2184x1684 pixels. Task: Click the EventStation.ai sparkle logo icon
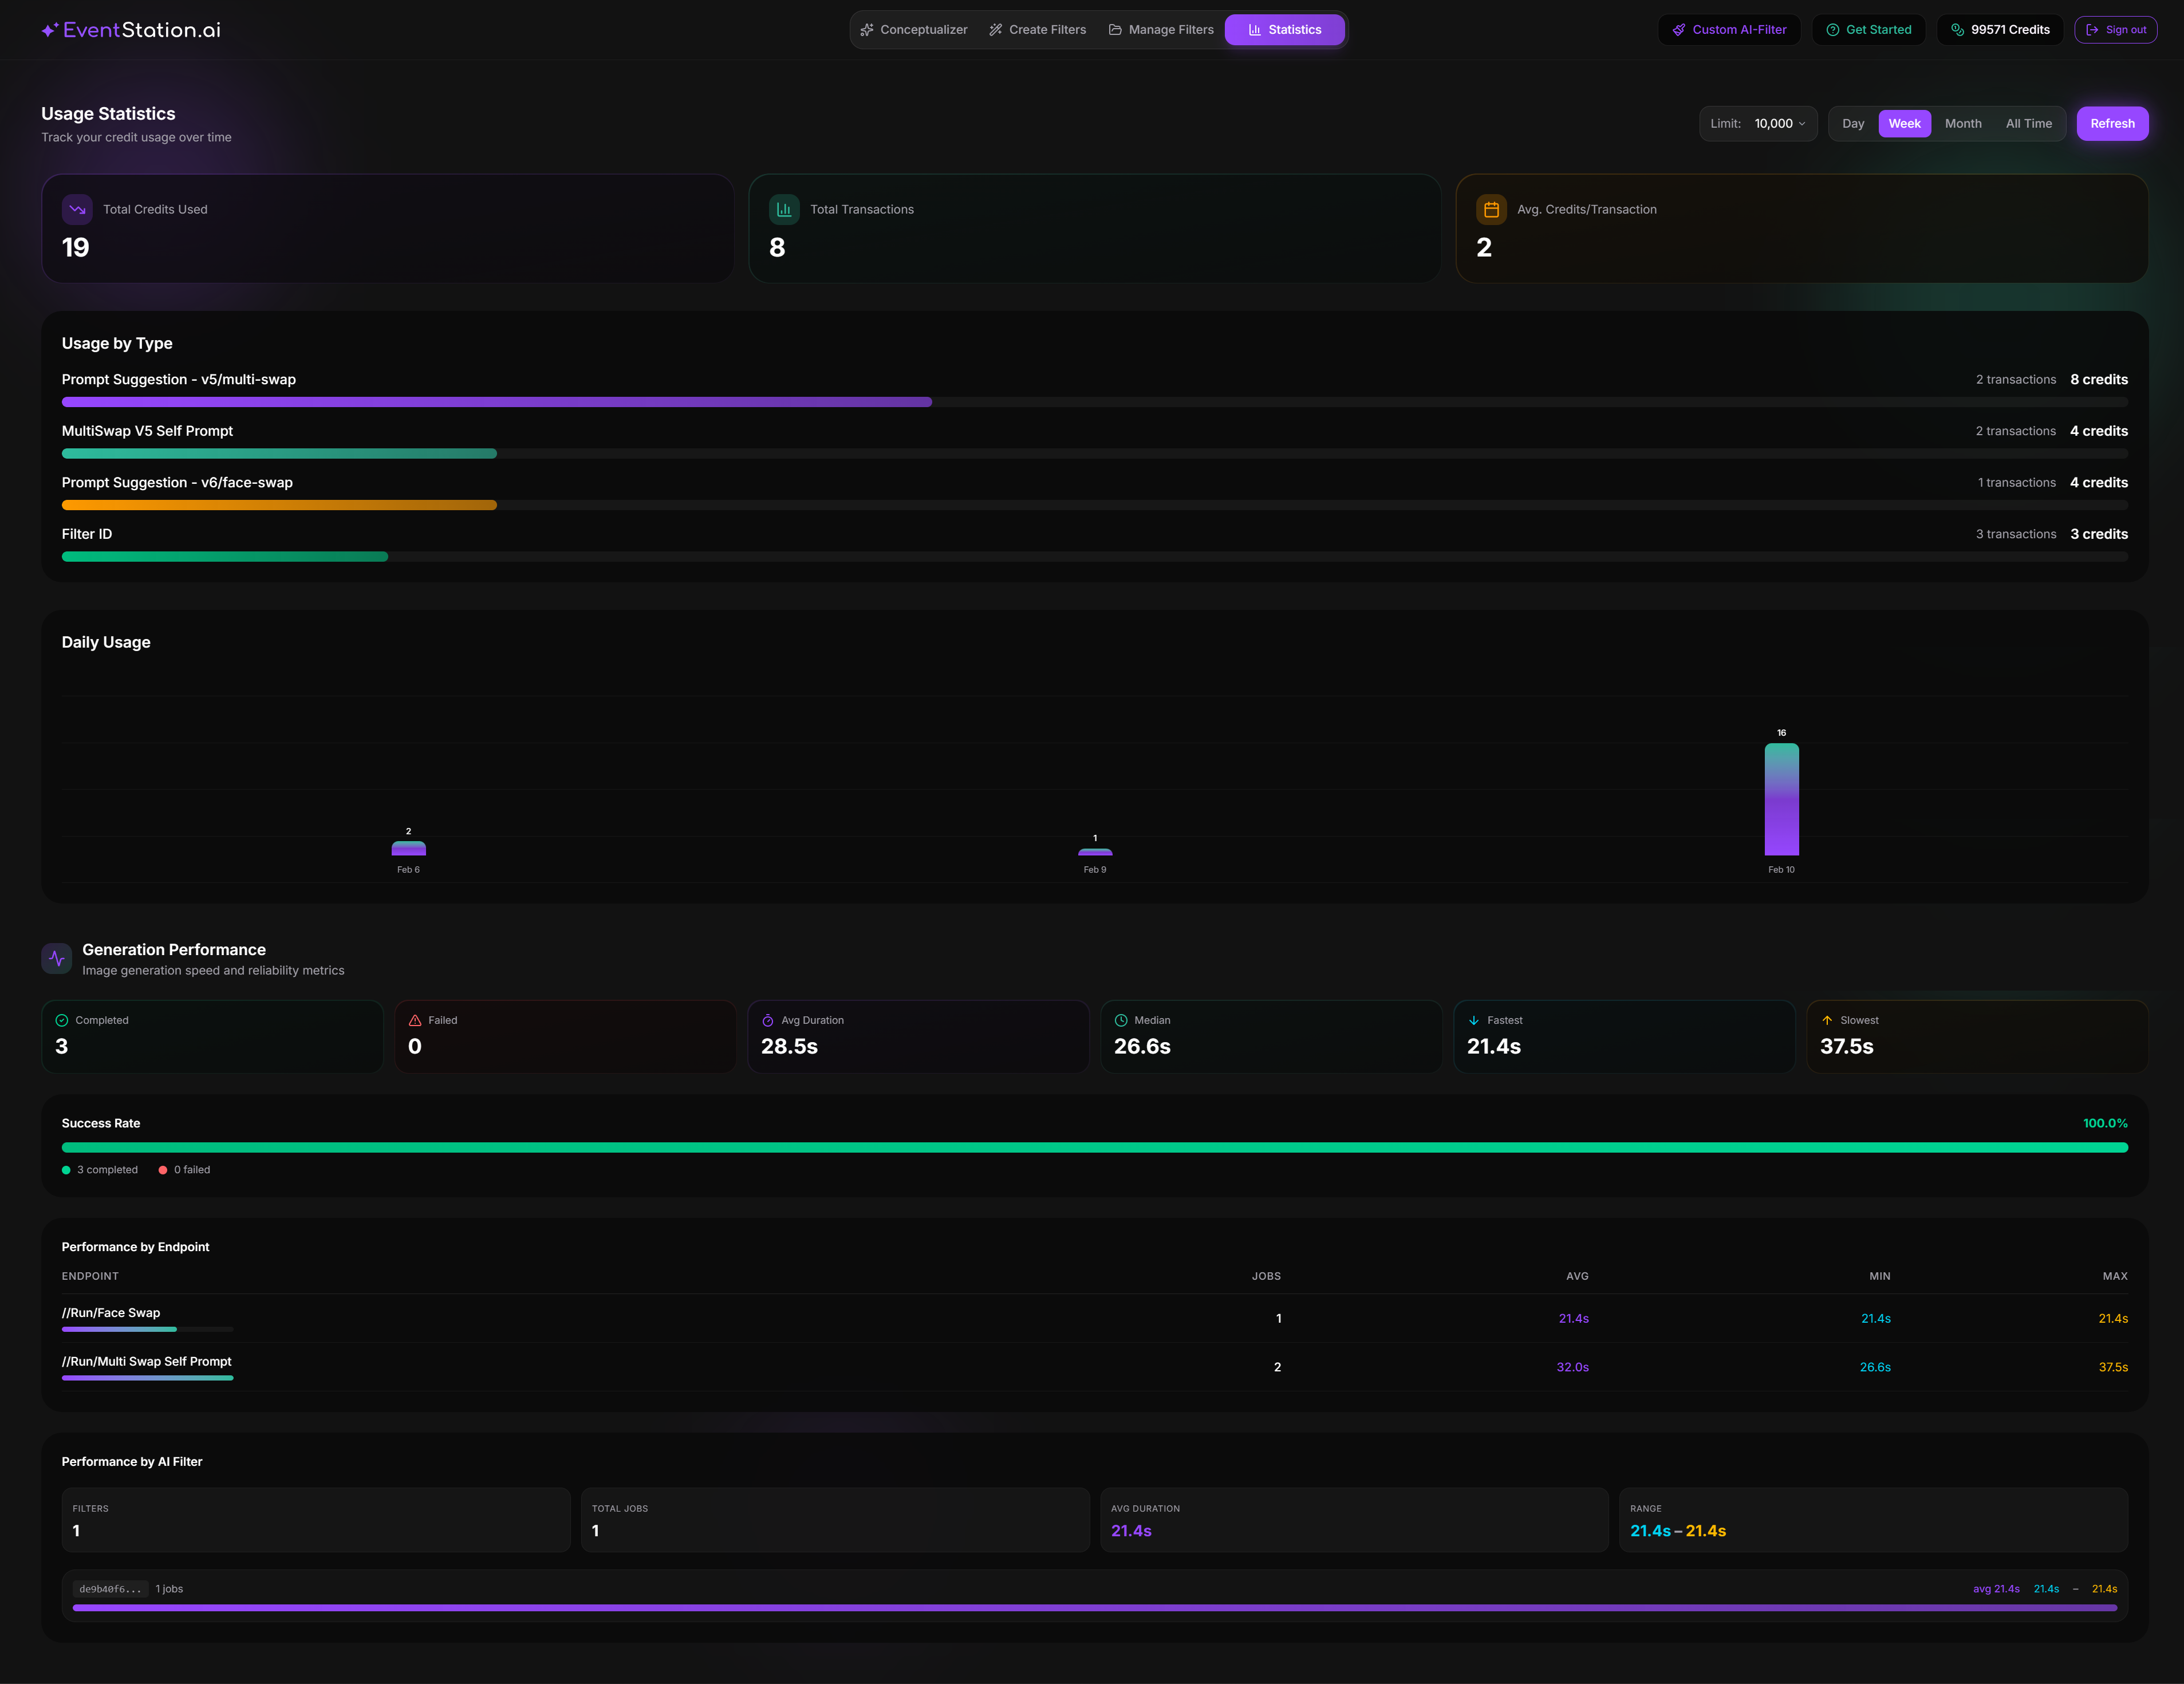point(49,30)
